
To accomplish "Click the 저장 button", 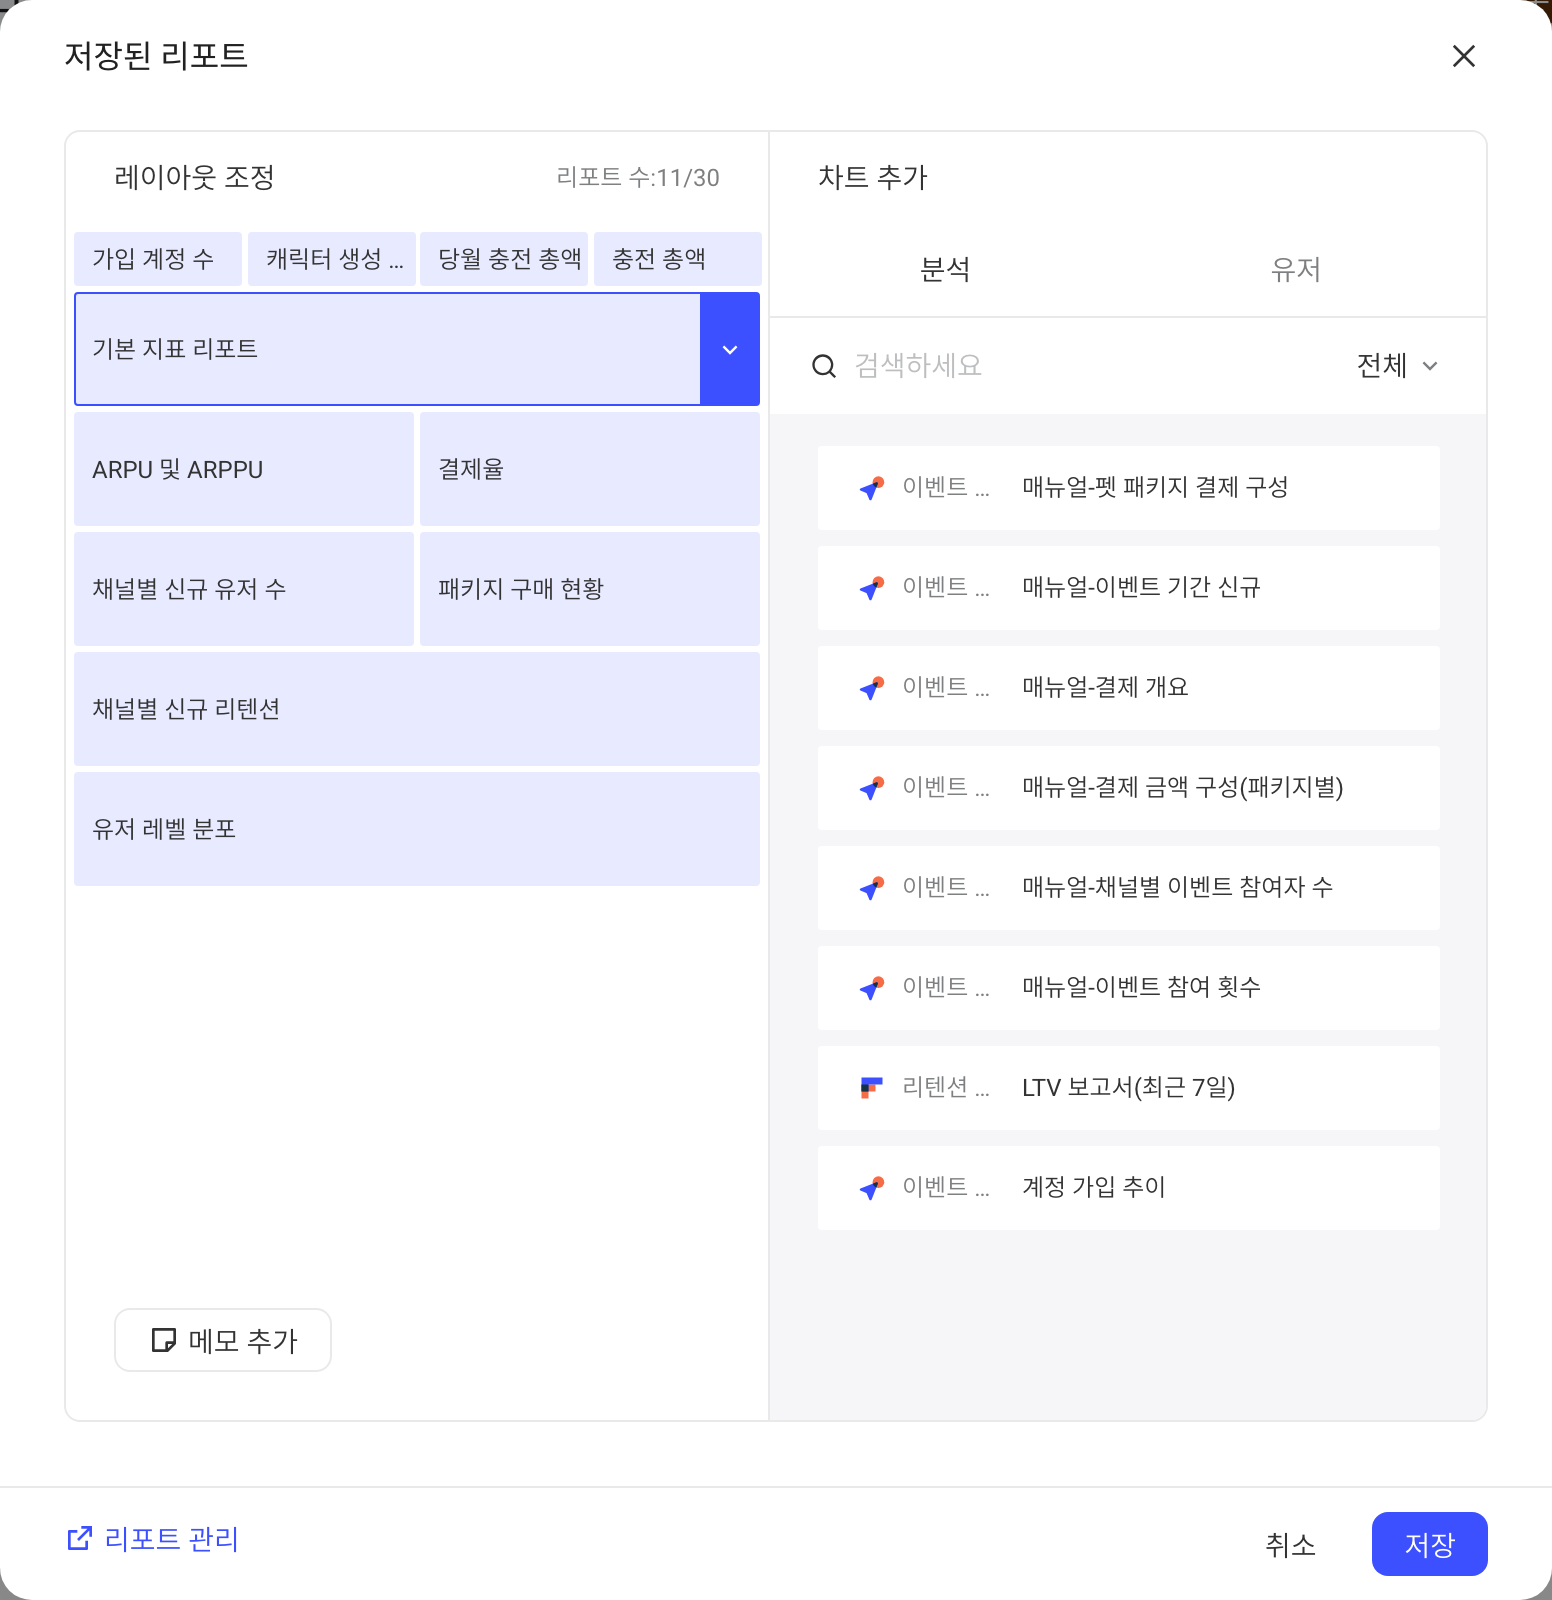I will tap(1430, 1544).
